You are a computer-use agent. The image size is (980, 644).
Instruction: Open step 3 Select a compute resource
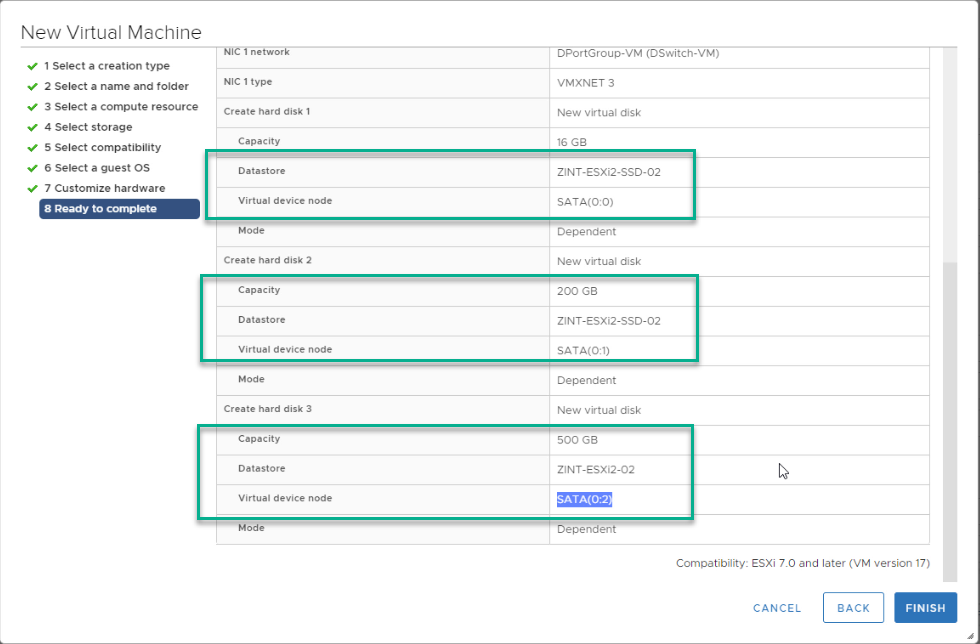(121, 106)
